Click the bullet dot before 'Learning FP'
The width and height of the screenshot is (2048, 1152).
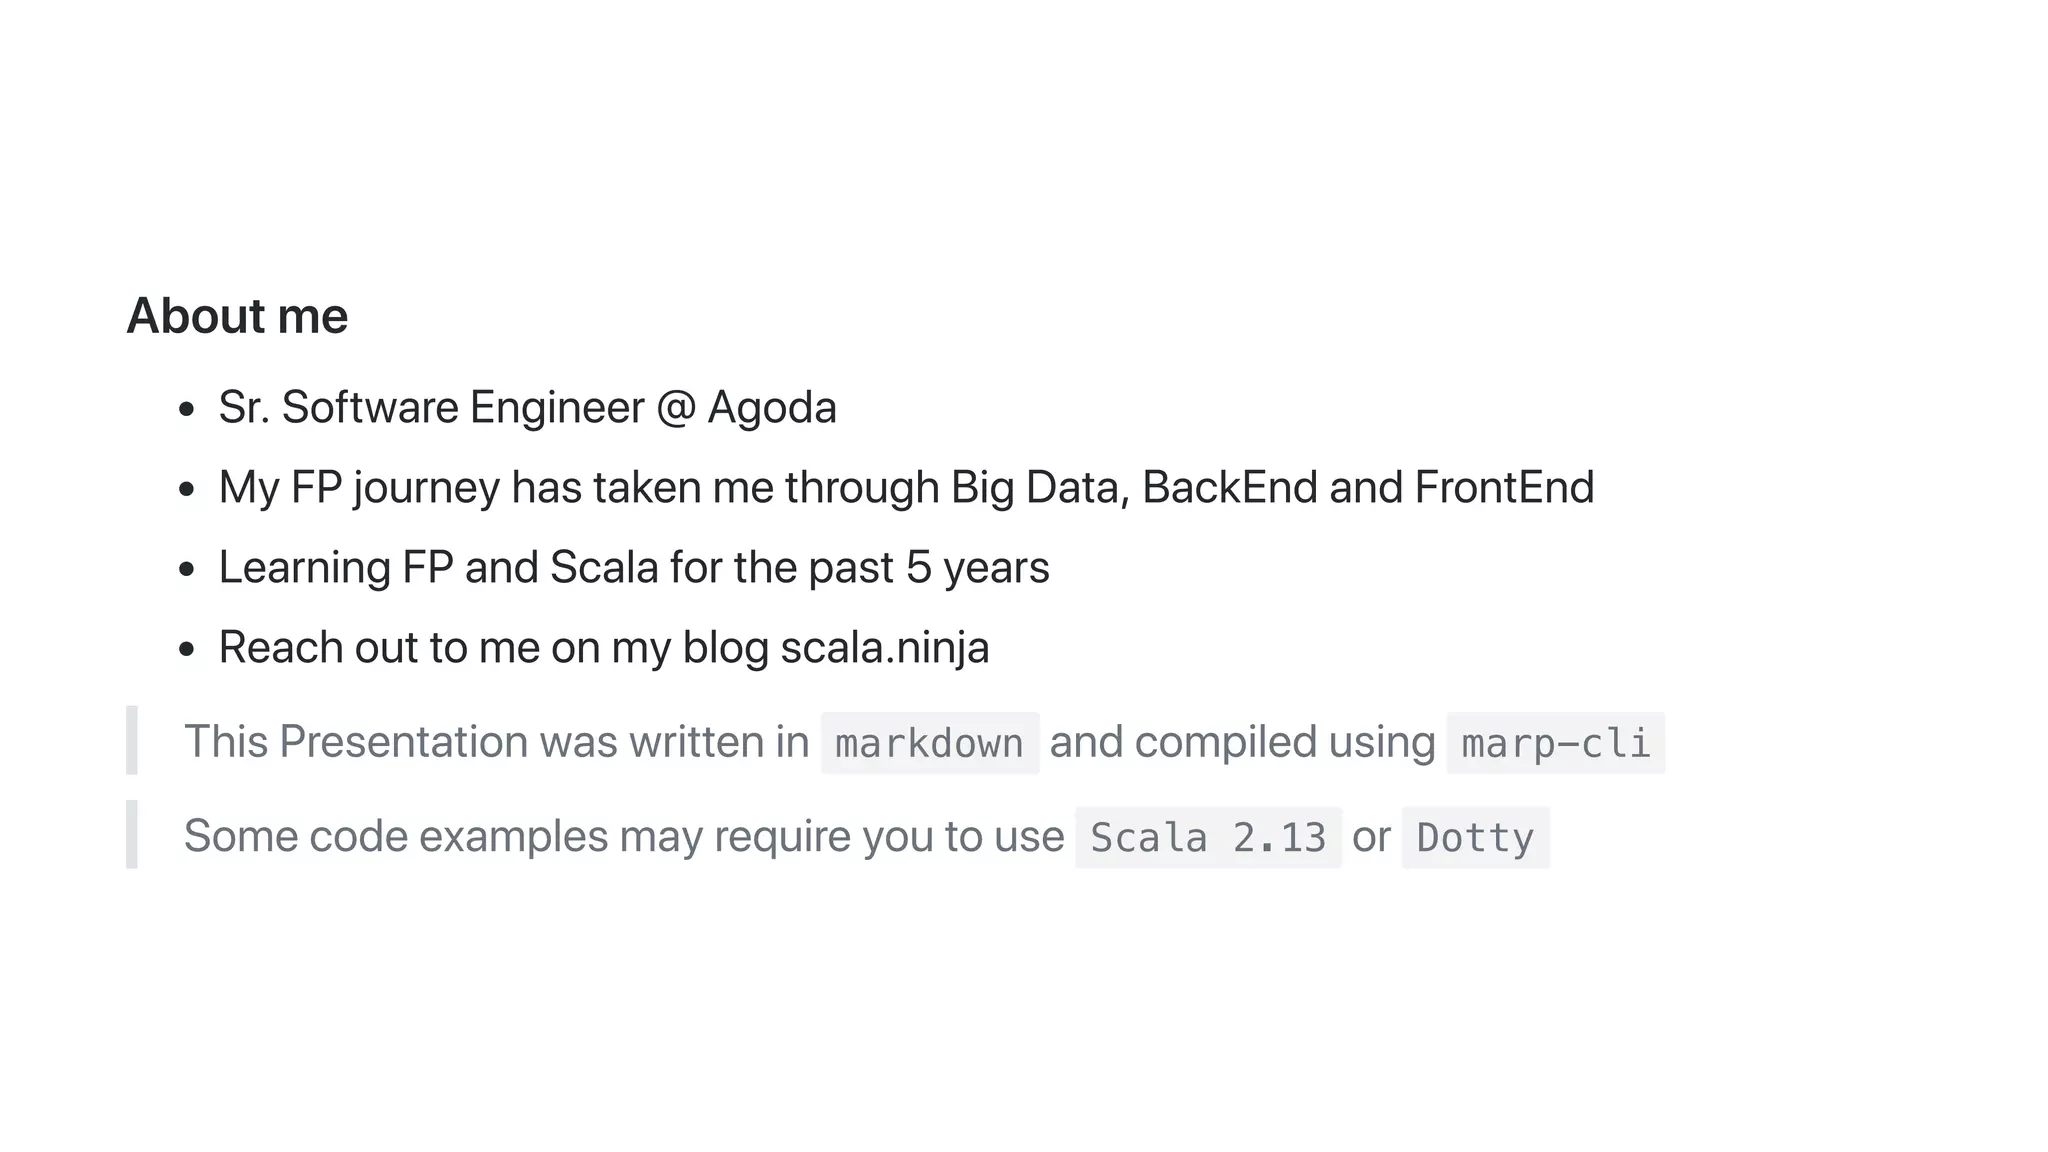pos(186,570)
